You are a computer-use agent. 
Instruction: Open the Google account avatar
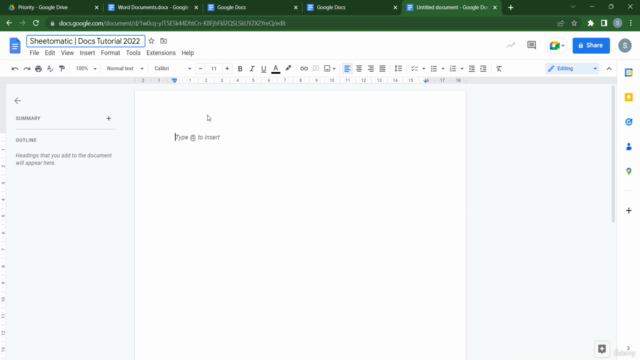(625, 45)
